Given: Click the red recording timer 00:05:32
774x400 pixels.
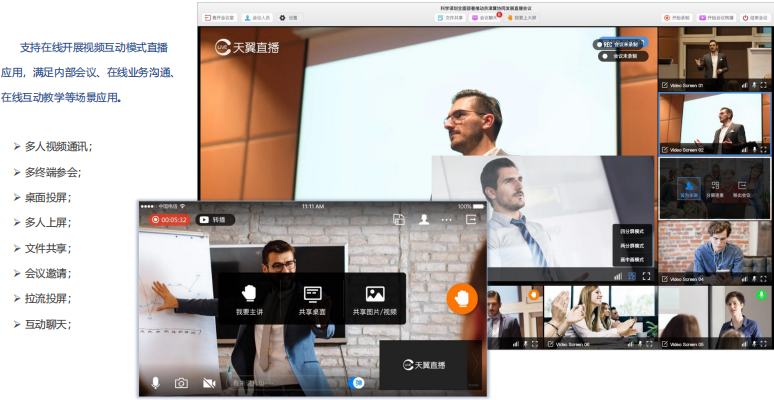Looking at the screenshot, I should [x=169, y=219].
